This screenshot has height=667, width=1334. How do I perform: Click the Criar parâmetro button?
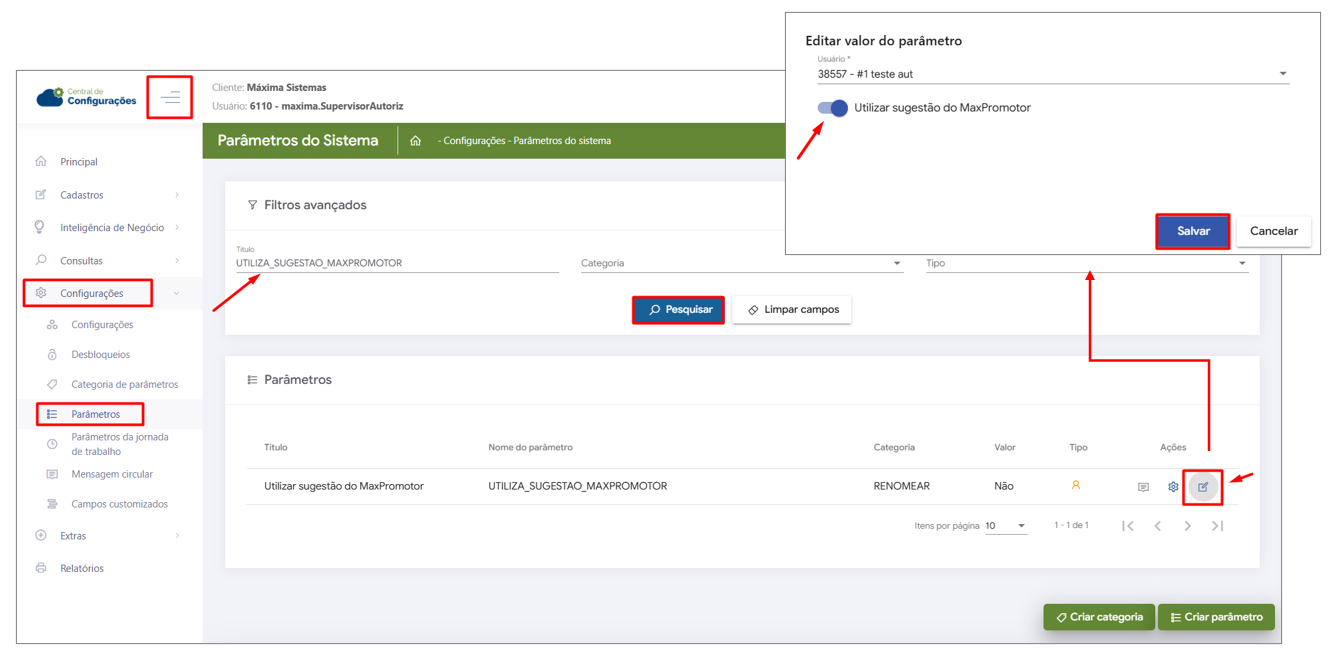[1216, 617]
